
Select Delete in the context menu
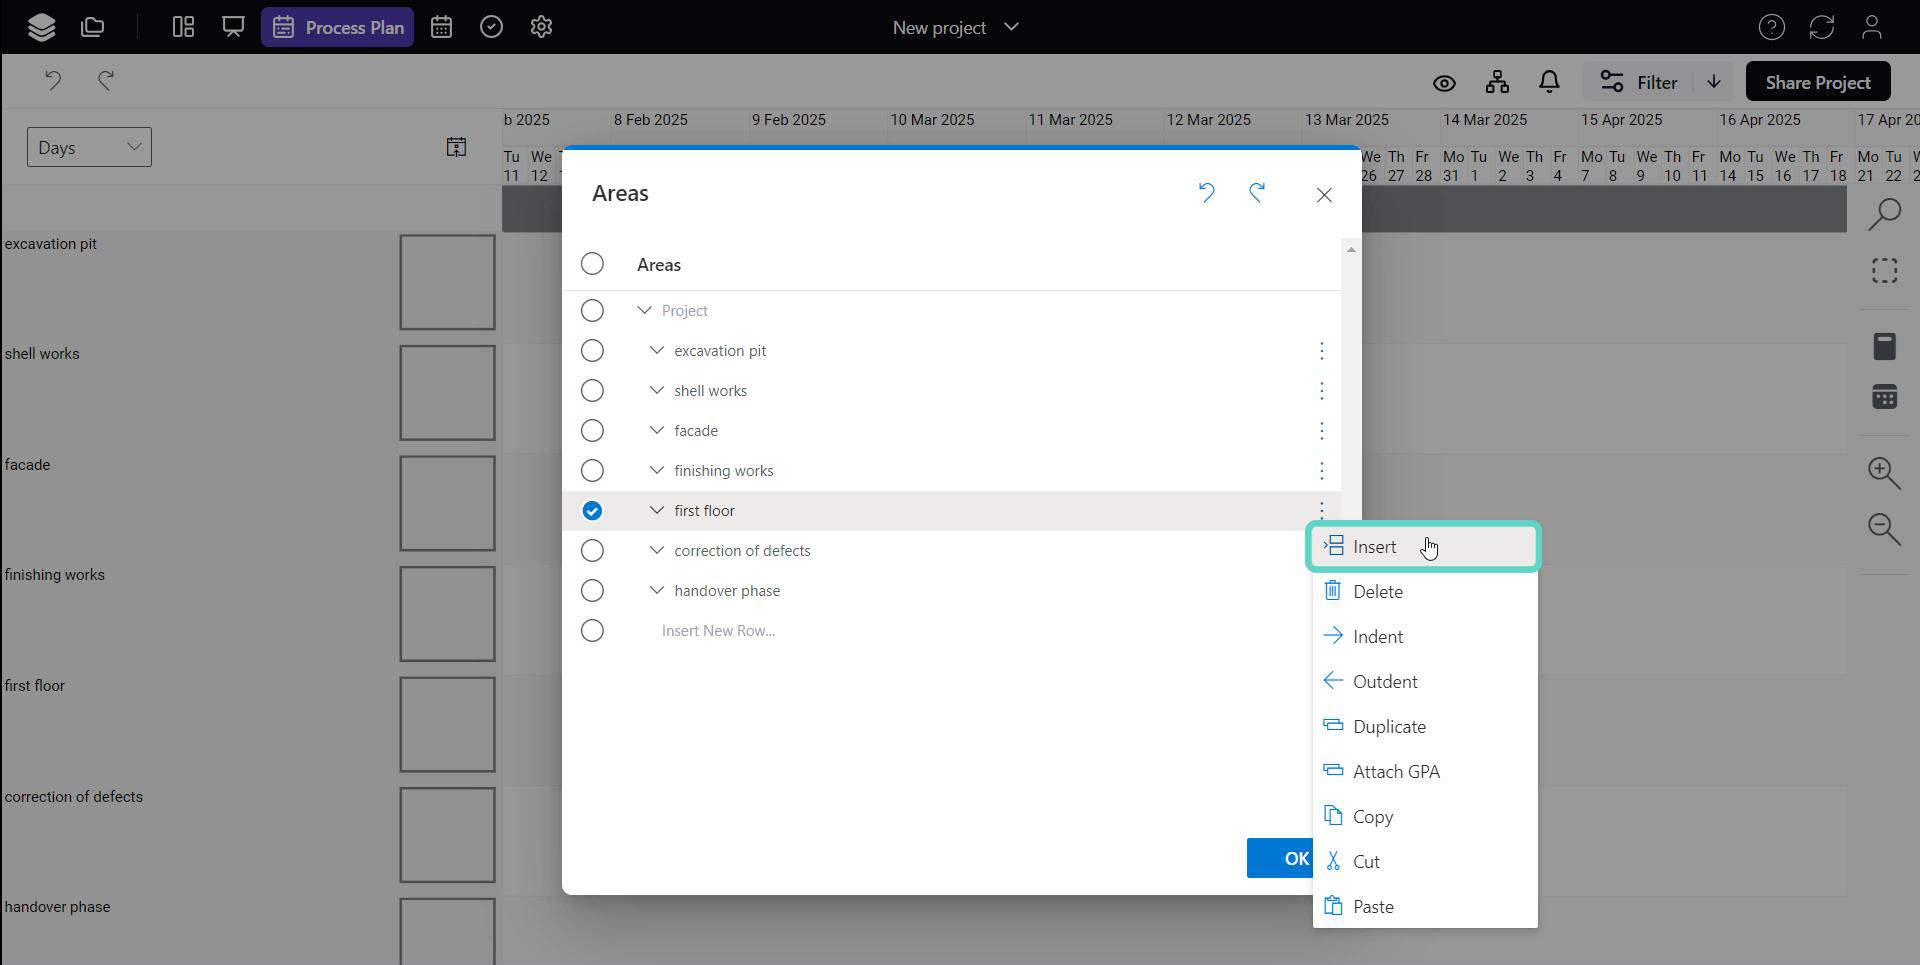[1377, 592]
